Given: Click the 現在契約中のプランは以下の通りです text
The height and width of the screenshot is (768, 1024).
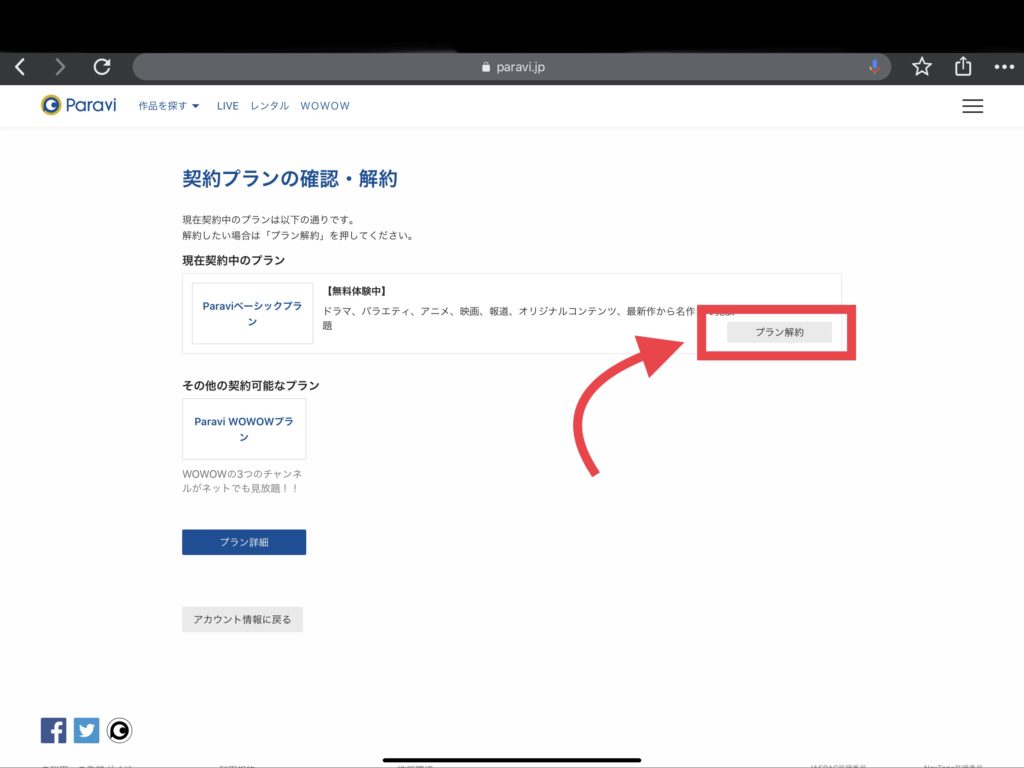Looking at the screenshot, I should pyautogui.click(x=270, y=219).
